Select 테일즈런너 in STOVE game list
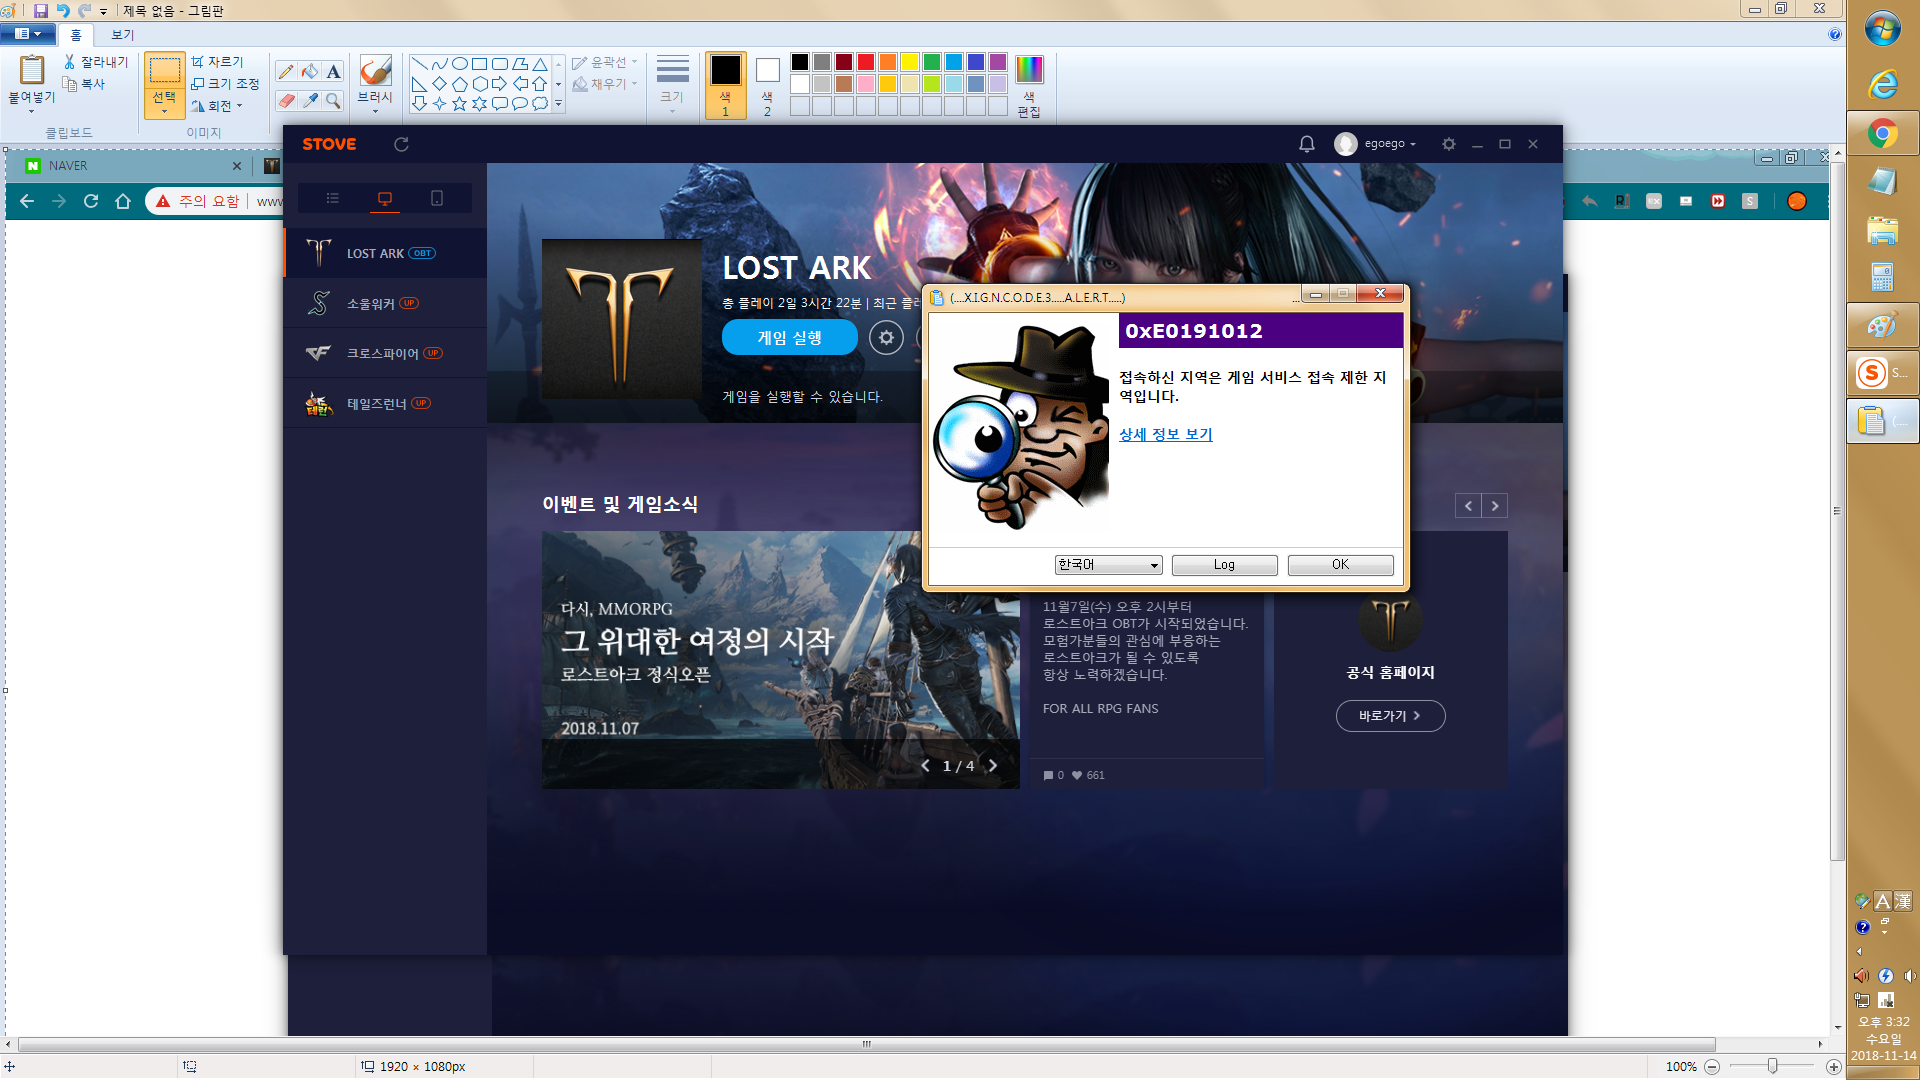The height and width of the screenshot is (1080, 1920). 386,403
